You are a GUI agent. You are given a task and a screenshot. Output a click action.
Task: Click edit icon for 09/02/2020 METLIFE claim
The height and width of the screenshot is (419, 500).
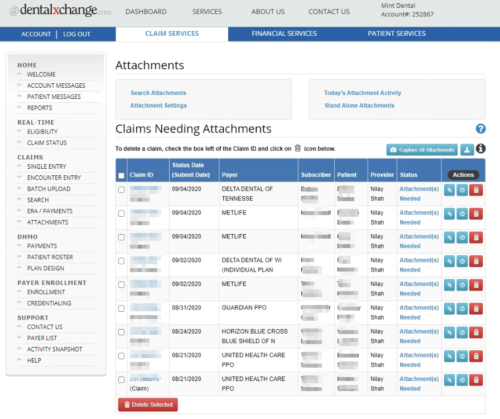(449, 285)
